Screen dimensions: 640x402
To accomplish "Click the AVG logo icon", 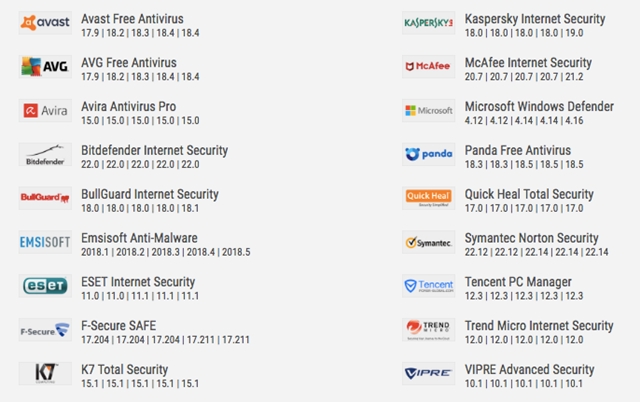I will point(45,67).
